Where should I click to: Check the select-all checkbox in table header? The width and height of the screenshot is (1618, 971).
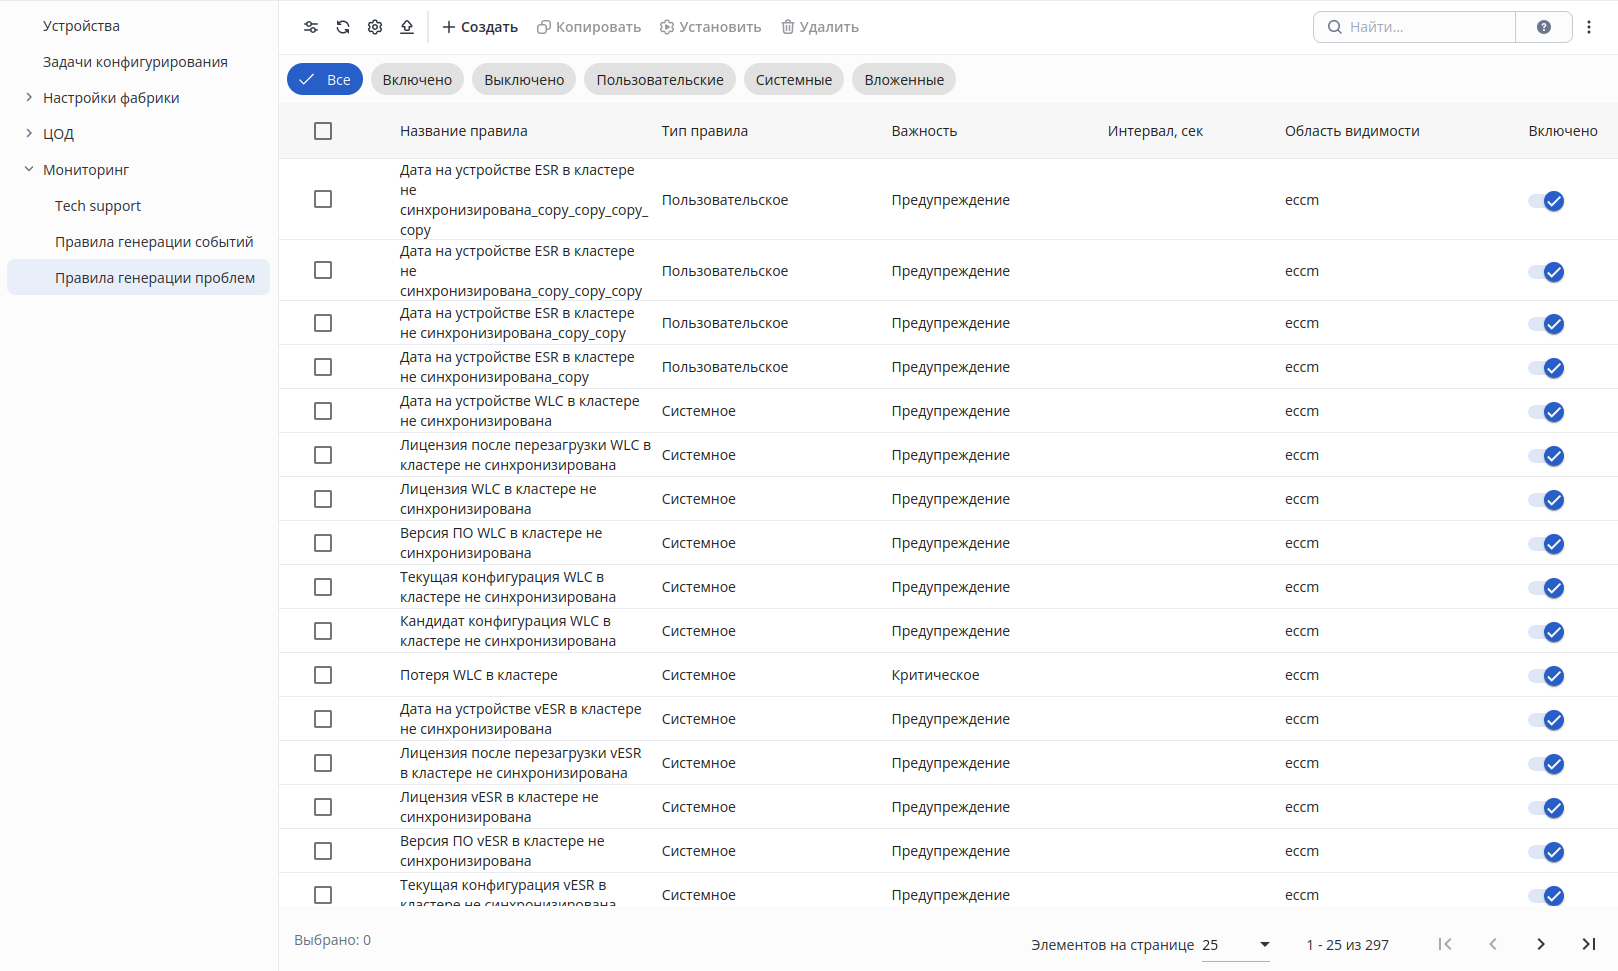point(323,131)
